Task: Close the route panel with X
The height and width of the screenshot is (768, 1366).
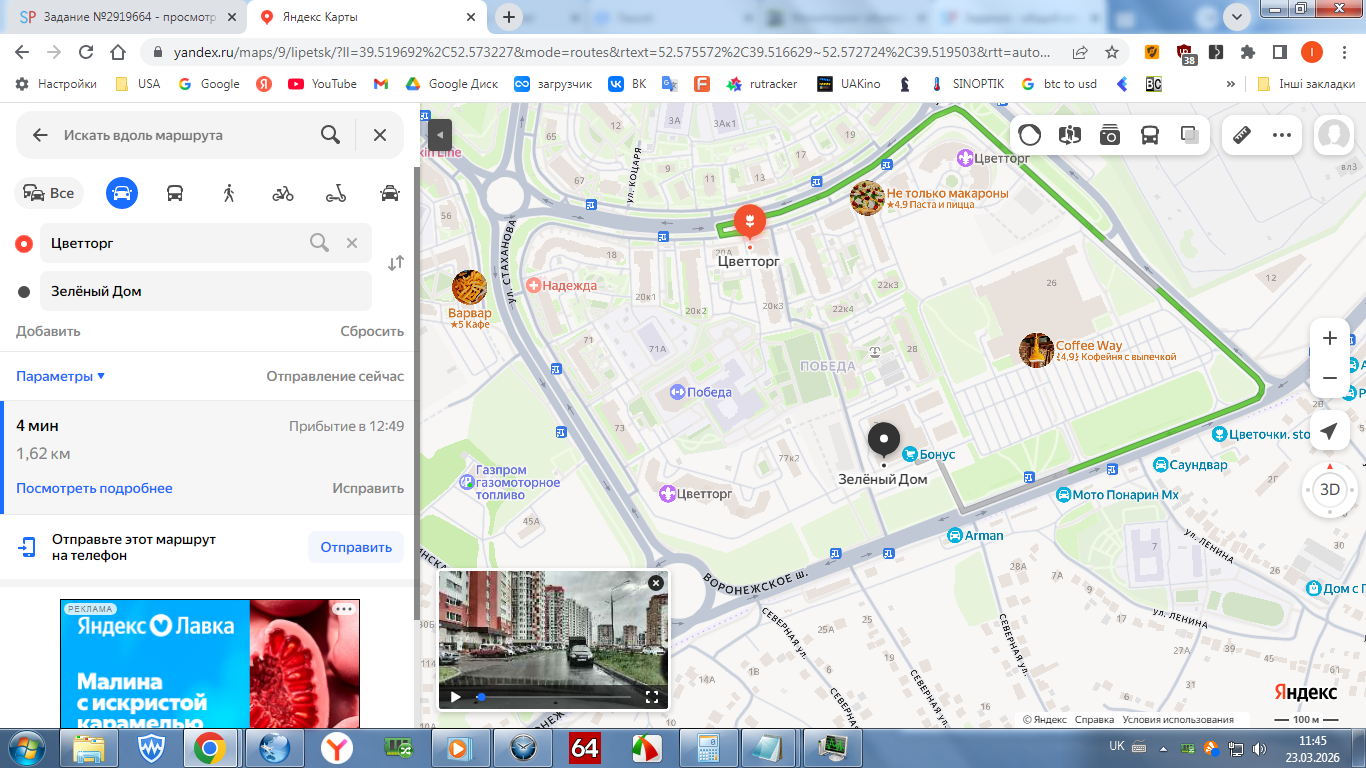Action: point(380,135)
